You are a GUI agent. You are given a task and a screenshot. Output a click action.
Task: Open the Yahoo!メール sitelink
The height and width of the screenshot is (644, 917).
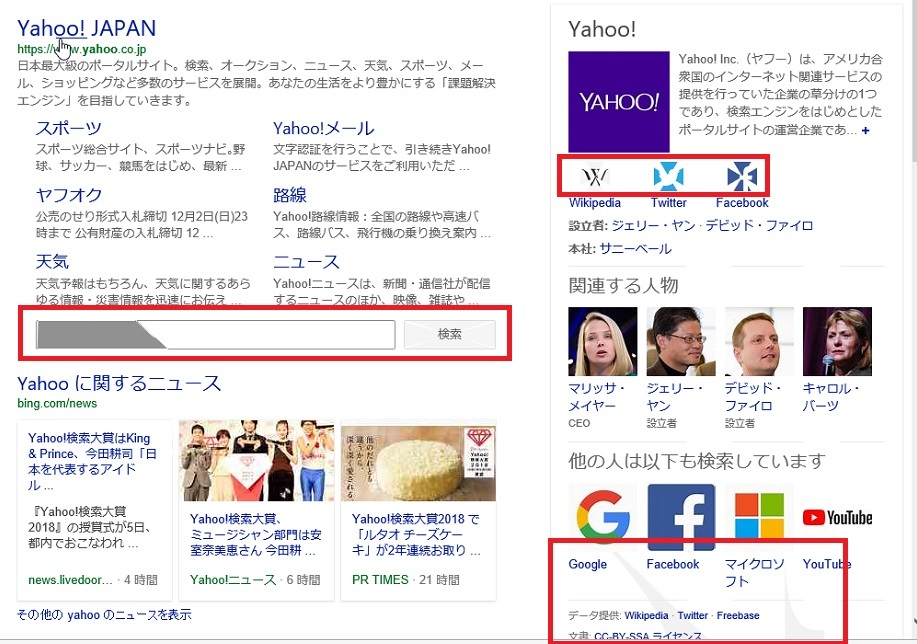[x=323, y=128]
